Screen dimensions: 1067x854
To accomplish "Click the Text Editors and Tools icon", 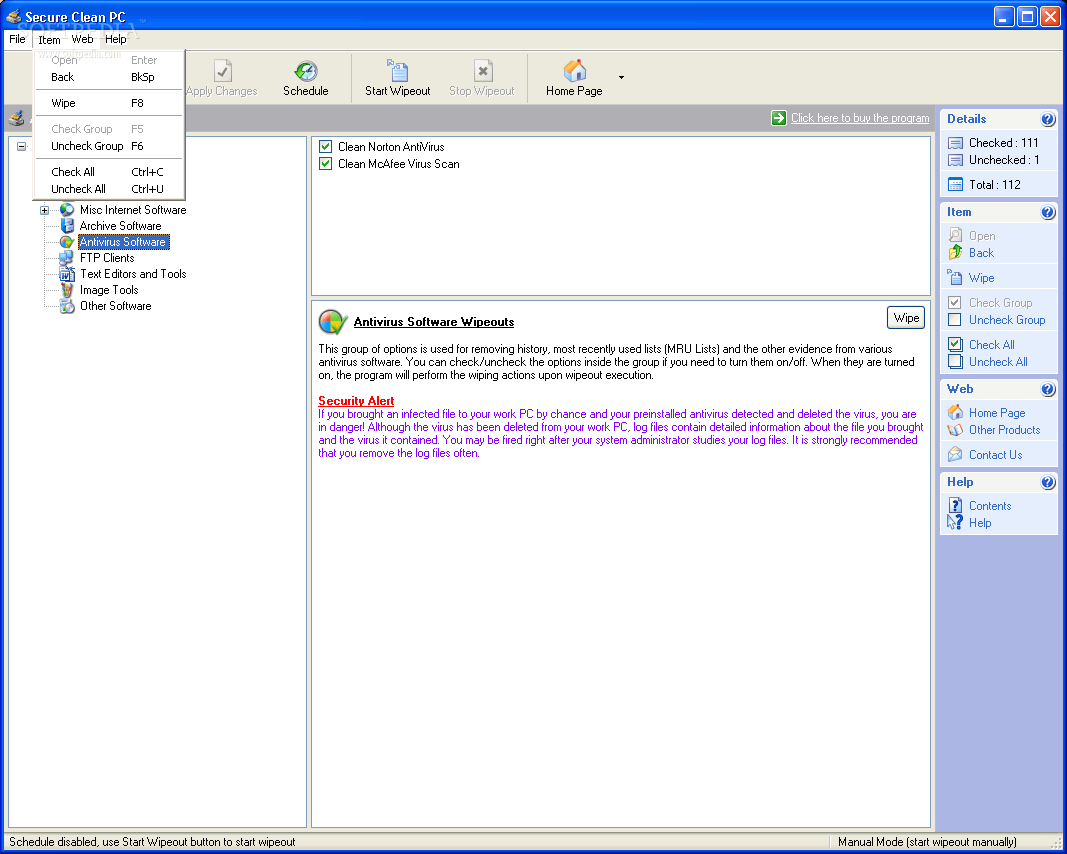I will pyautogui.click(x=67, y=274).
